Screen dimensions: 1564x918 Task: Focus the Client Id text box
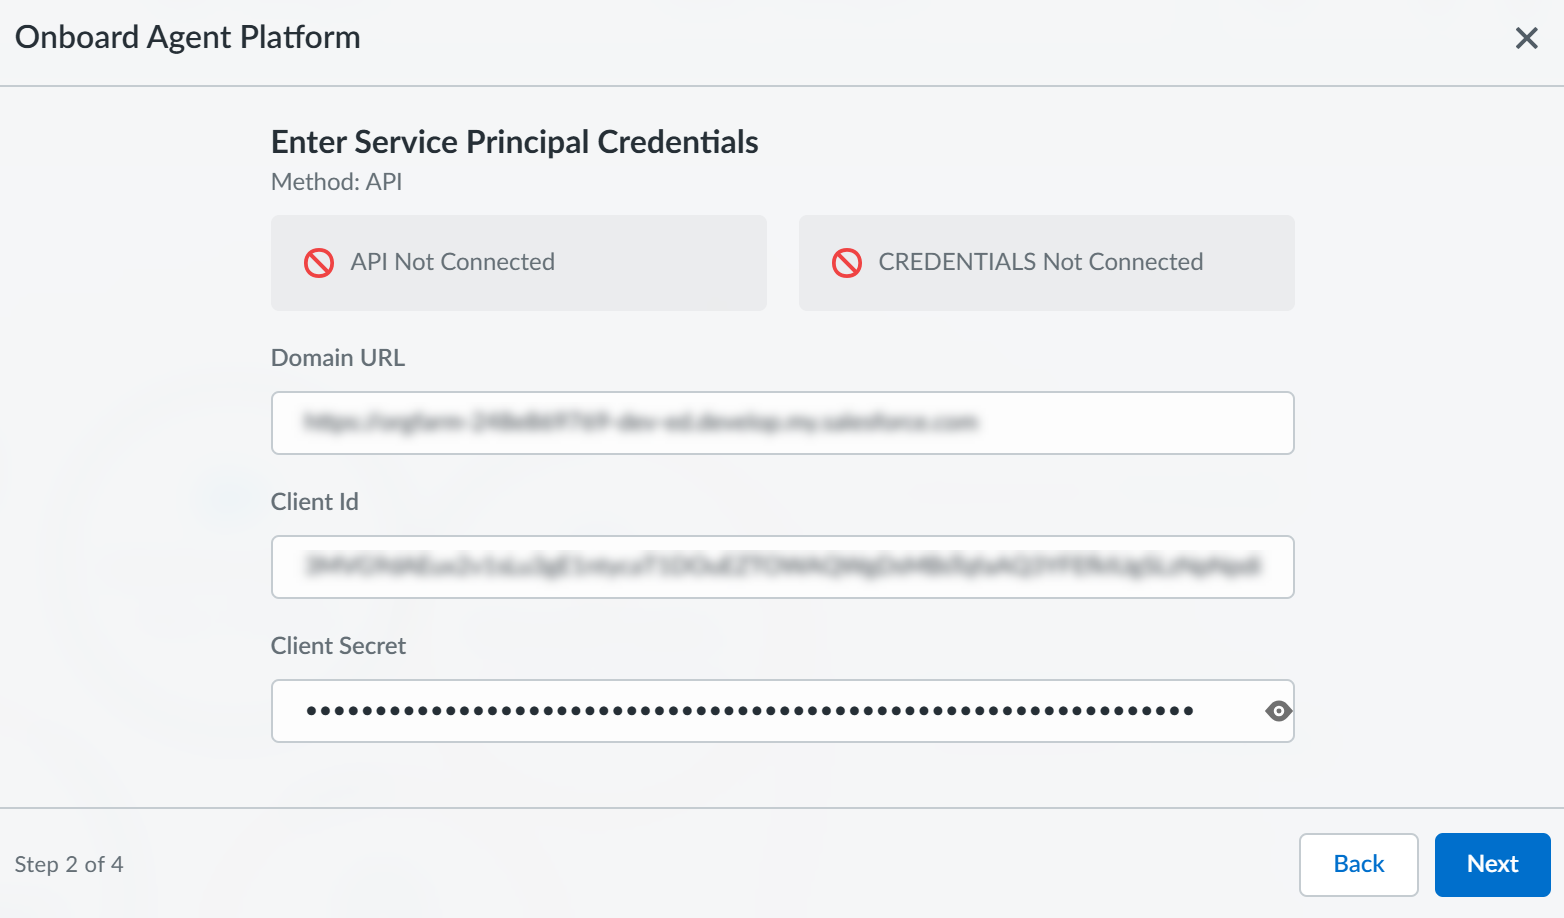782,567
